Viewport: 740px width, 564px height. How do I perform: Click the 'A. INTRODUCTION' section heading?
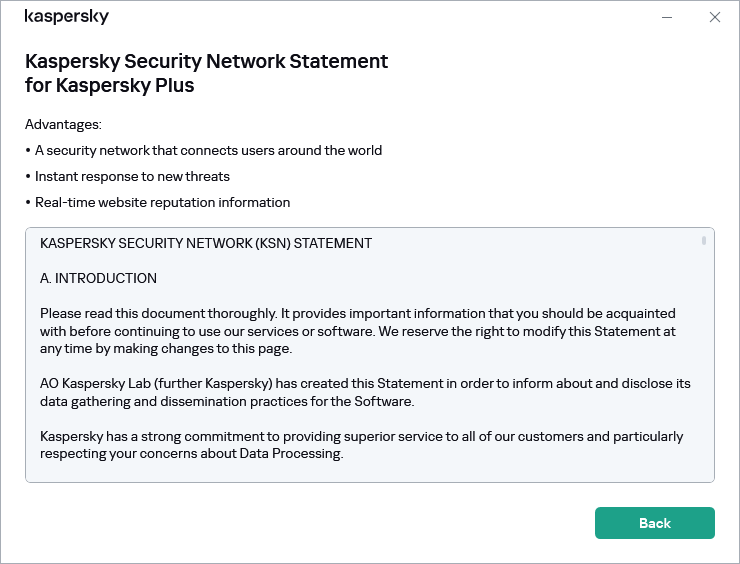click(x=98, y=278)
